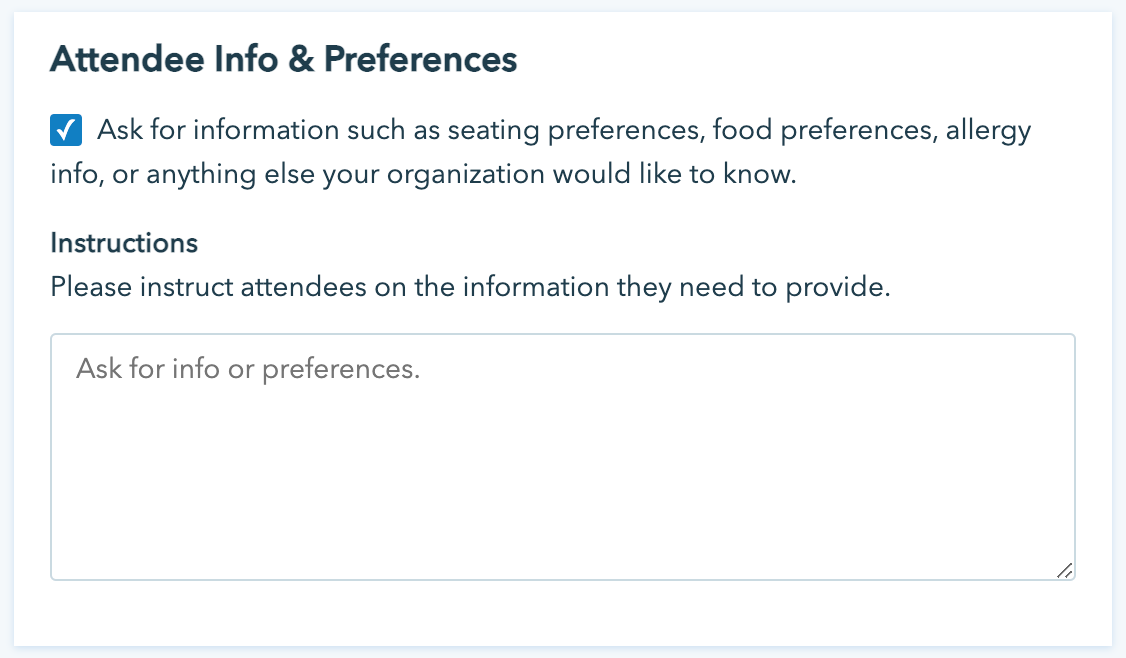Click the white checkmark icon

pyautogui.click(x=66, y=130)
